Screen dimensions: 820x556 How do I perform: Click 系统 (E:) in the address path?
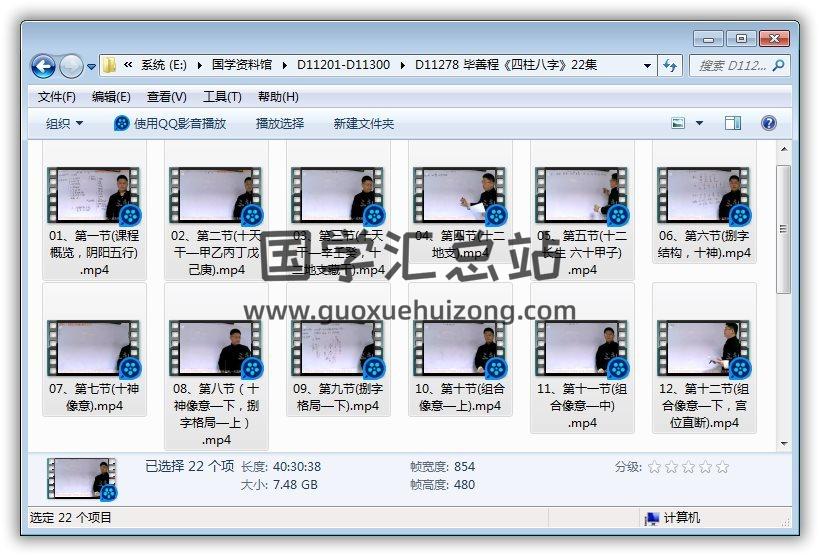(164, 65)
